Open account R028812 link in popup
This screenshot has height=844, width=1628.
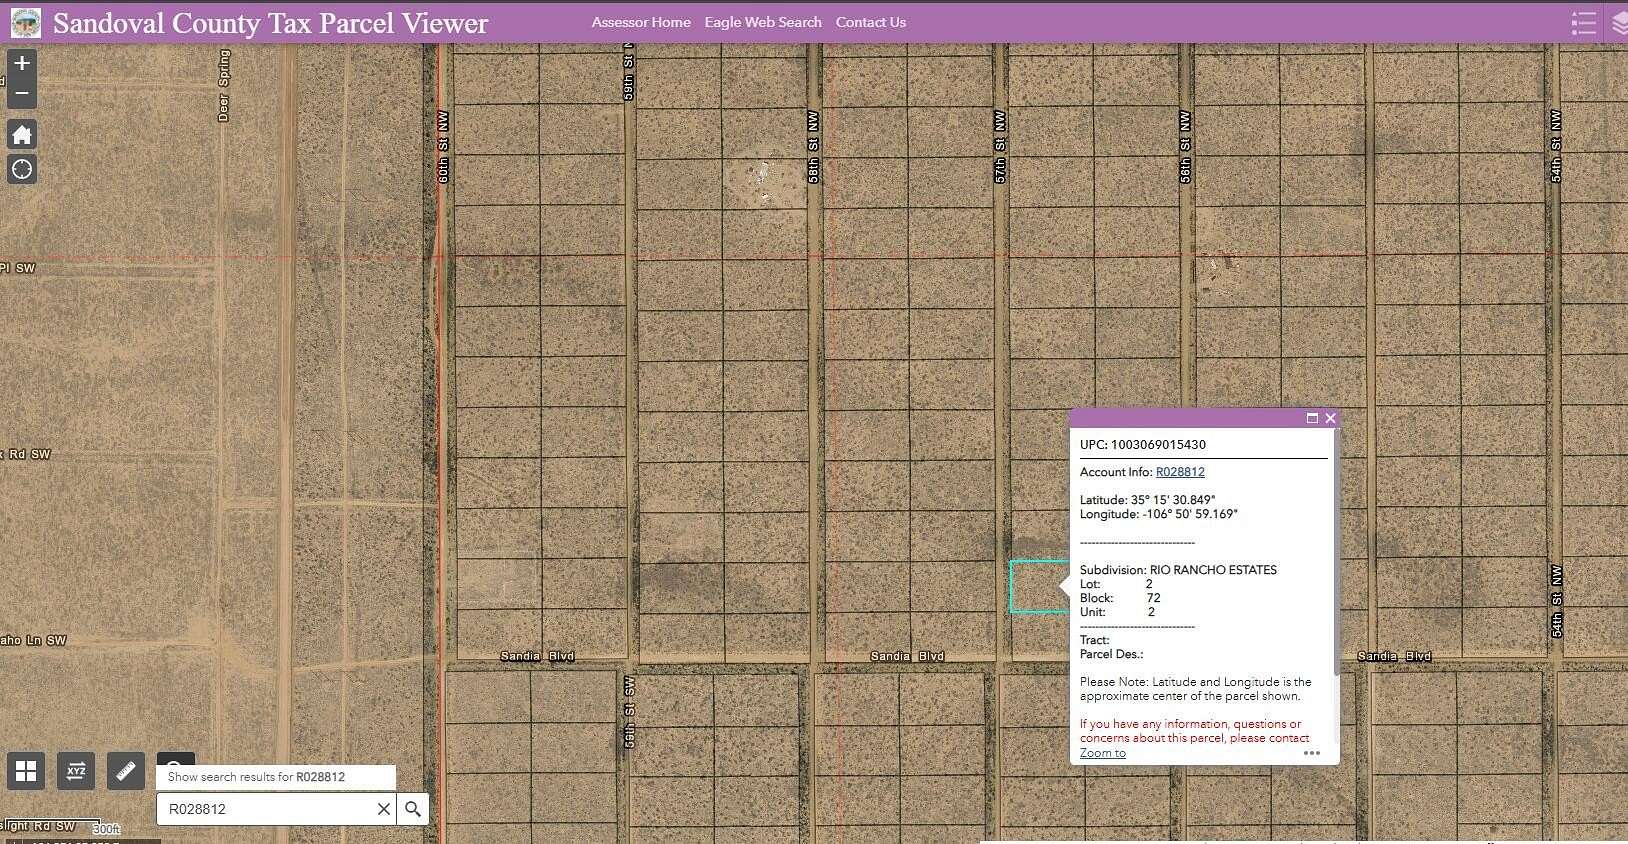coord(1180,472)
